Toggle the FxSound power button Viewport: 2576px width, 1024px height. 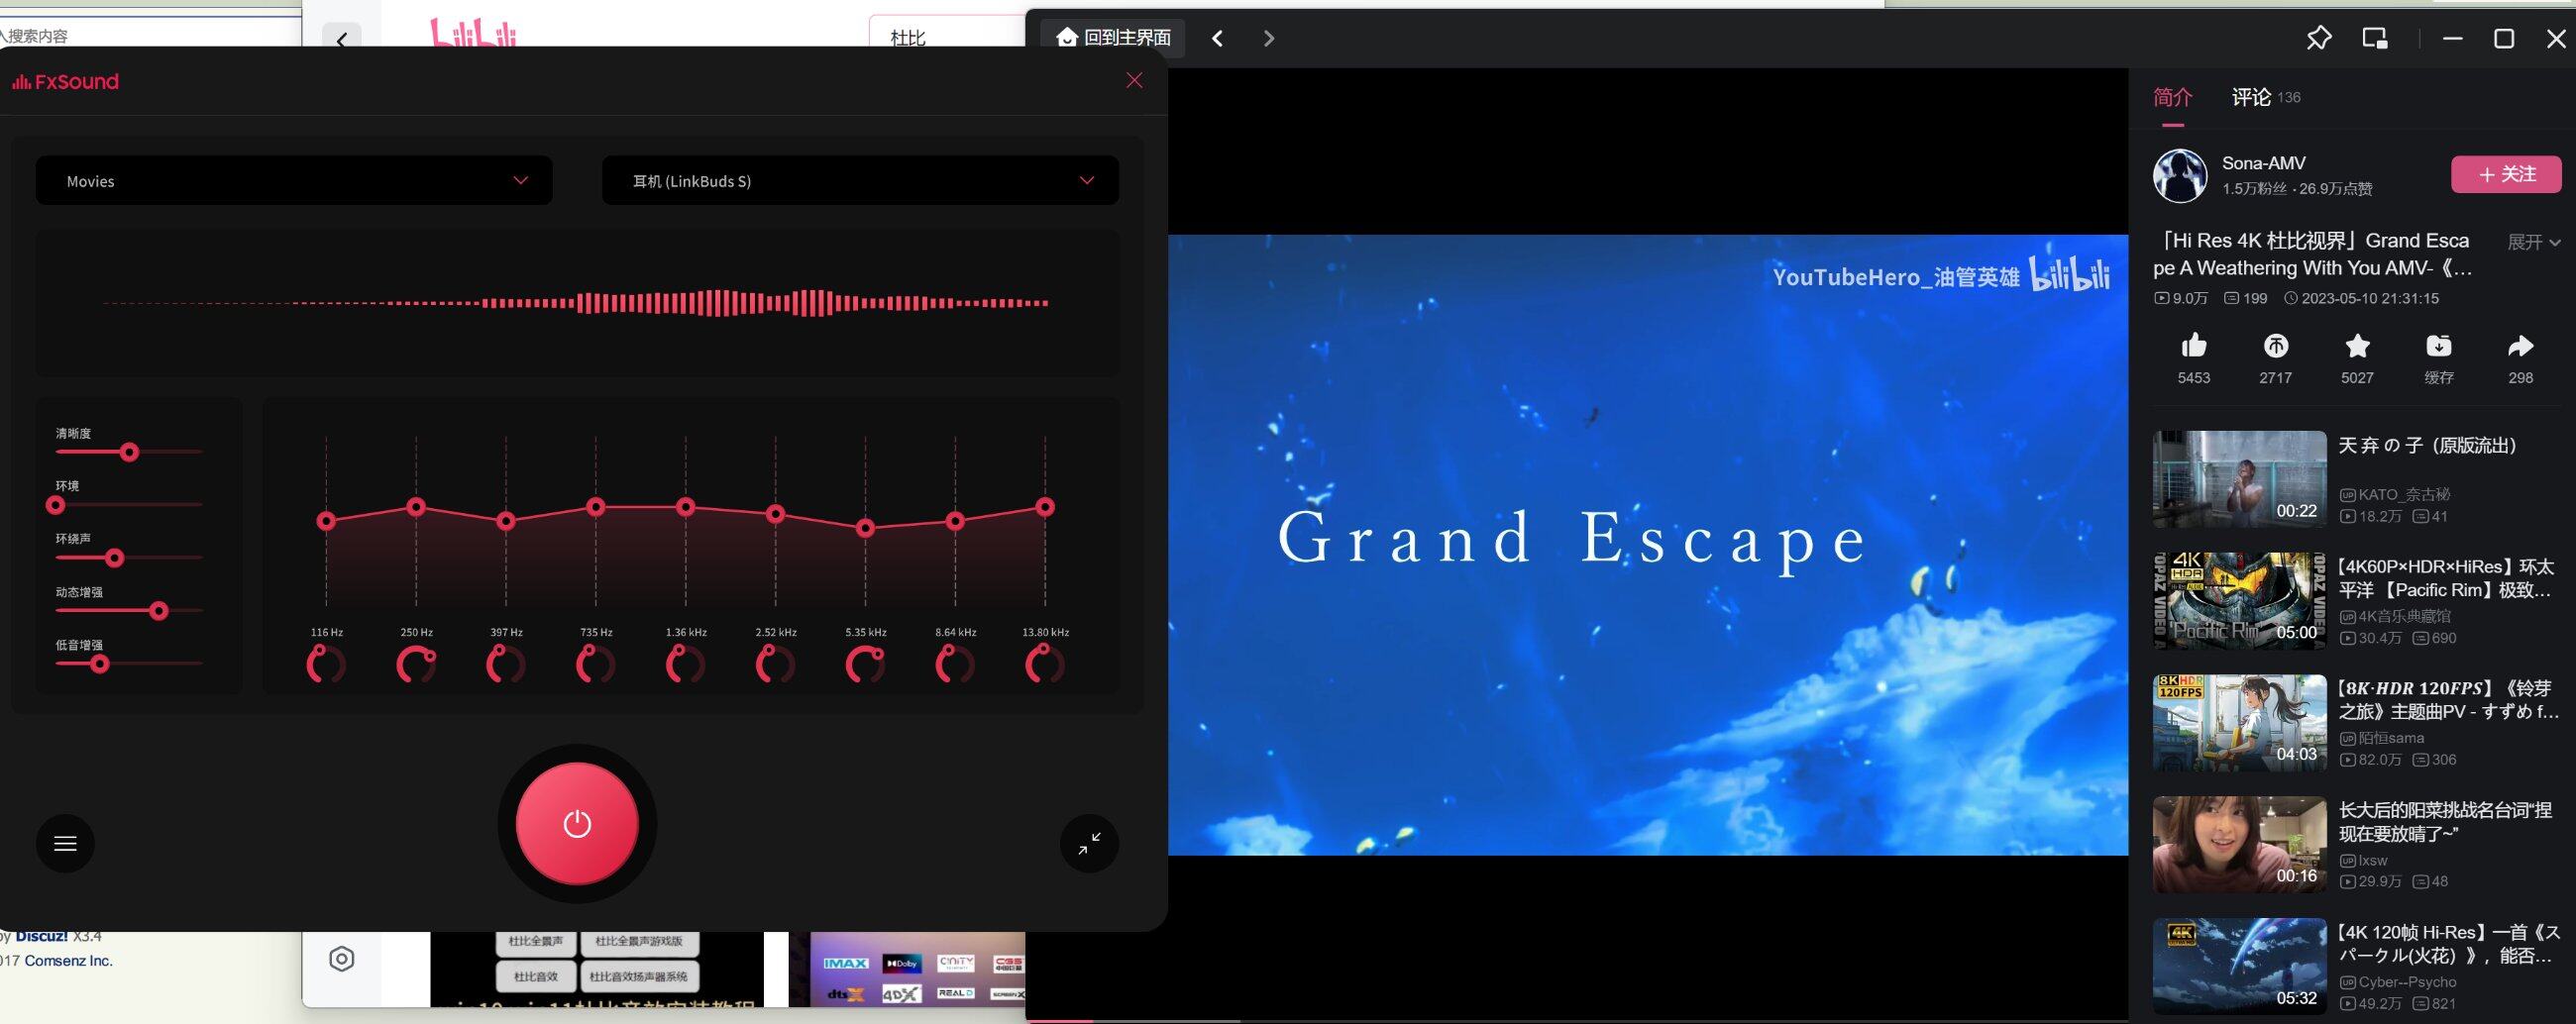(577, 824)
